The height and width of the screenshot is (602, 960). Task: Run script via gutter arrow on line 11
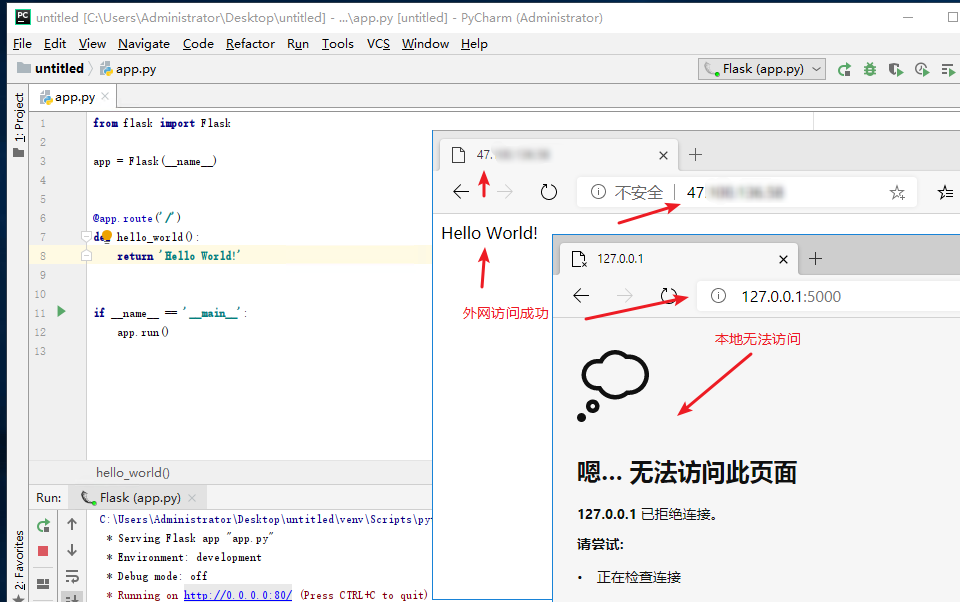click(x=60, y=312)
